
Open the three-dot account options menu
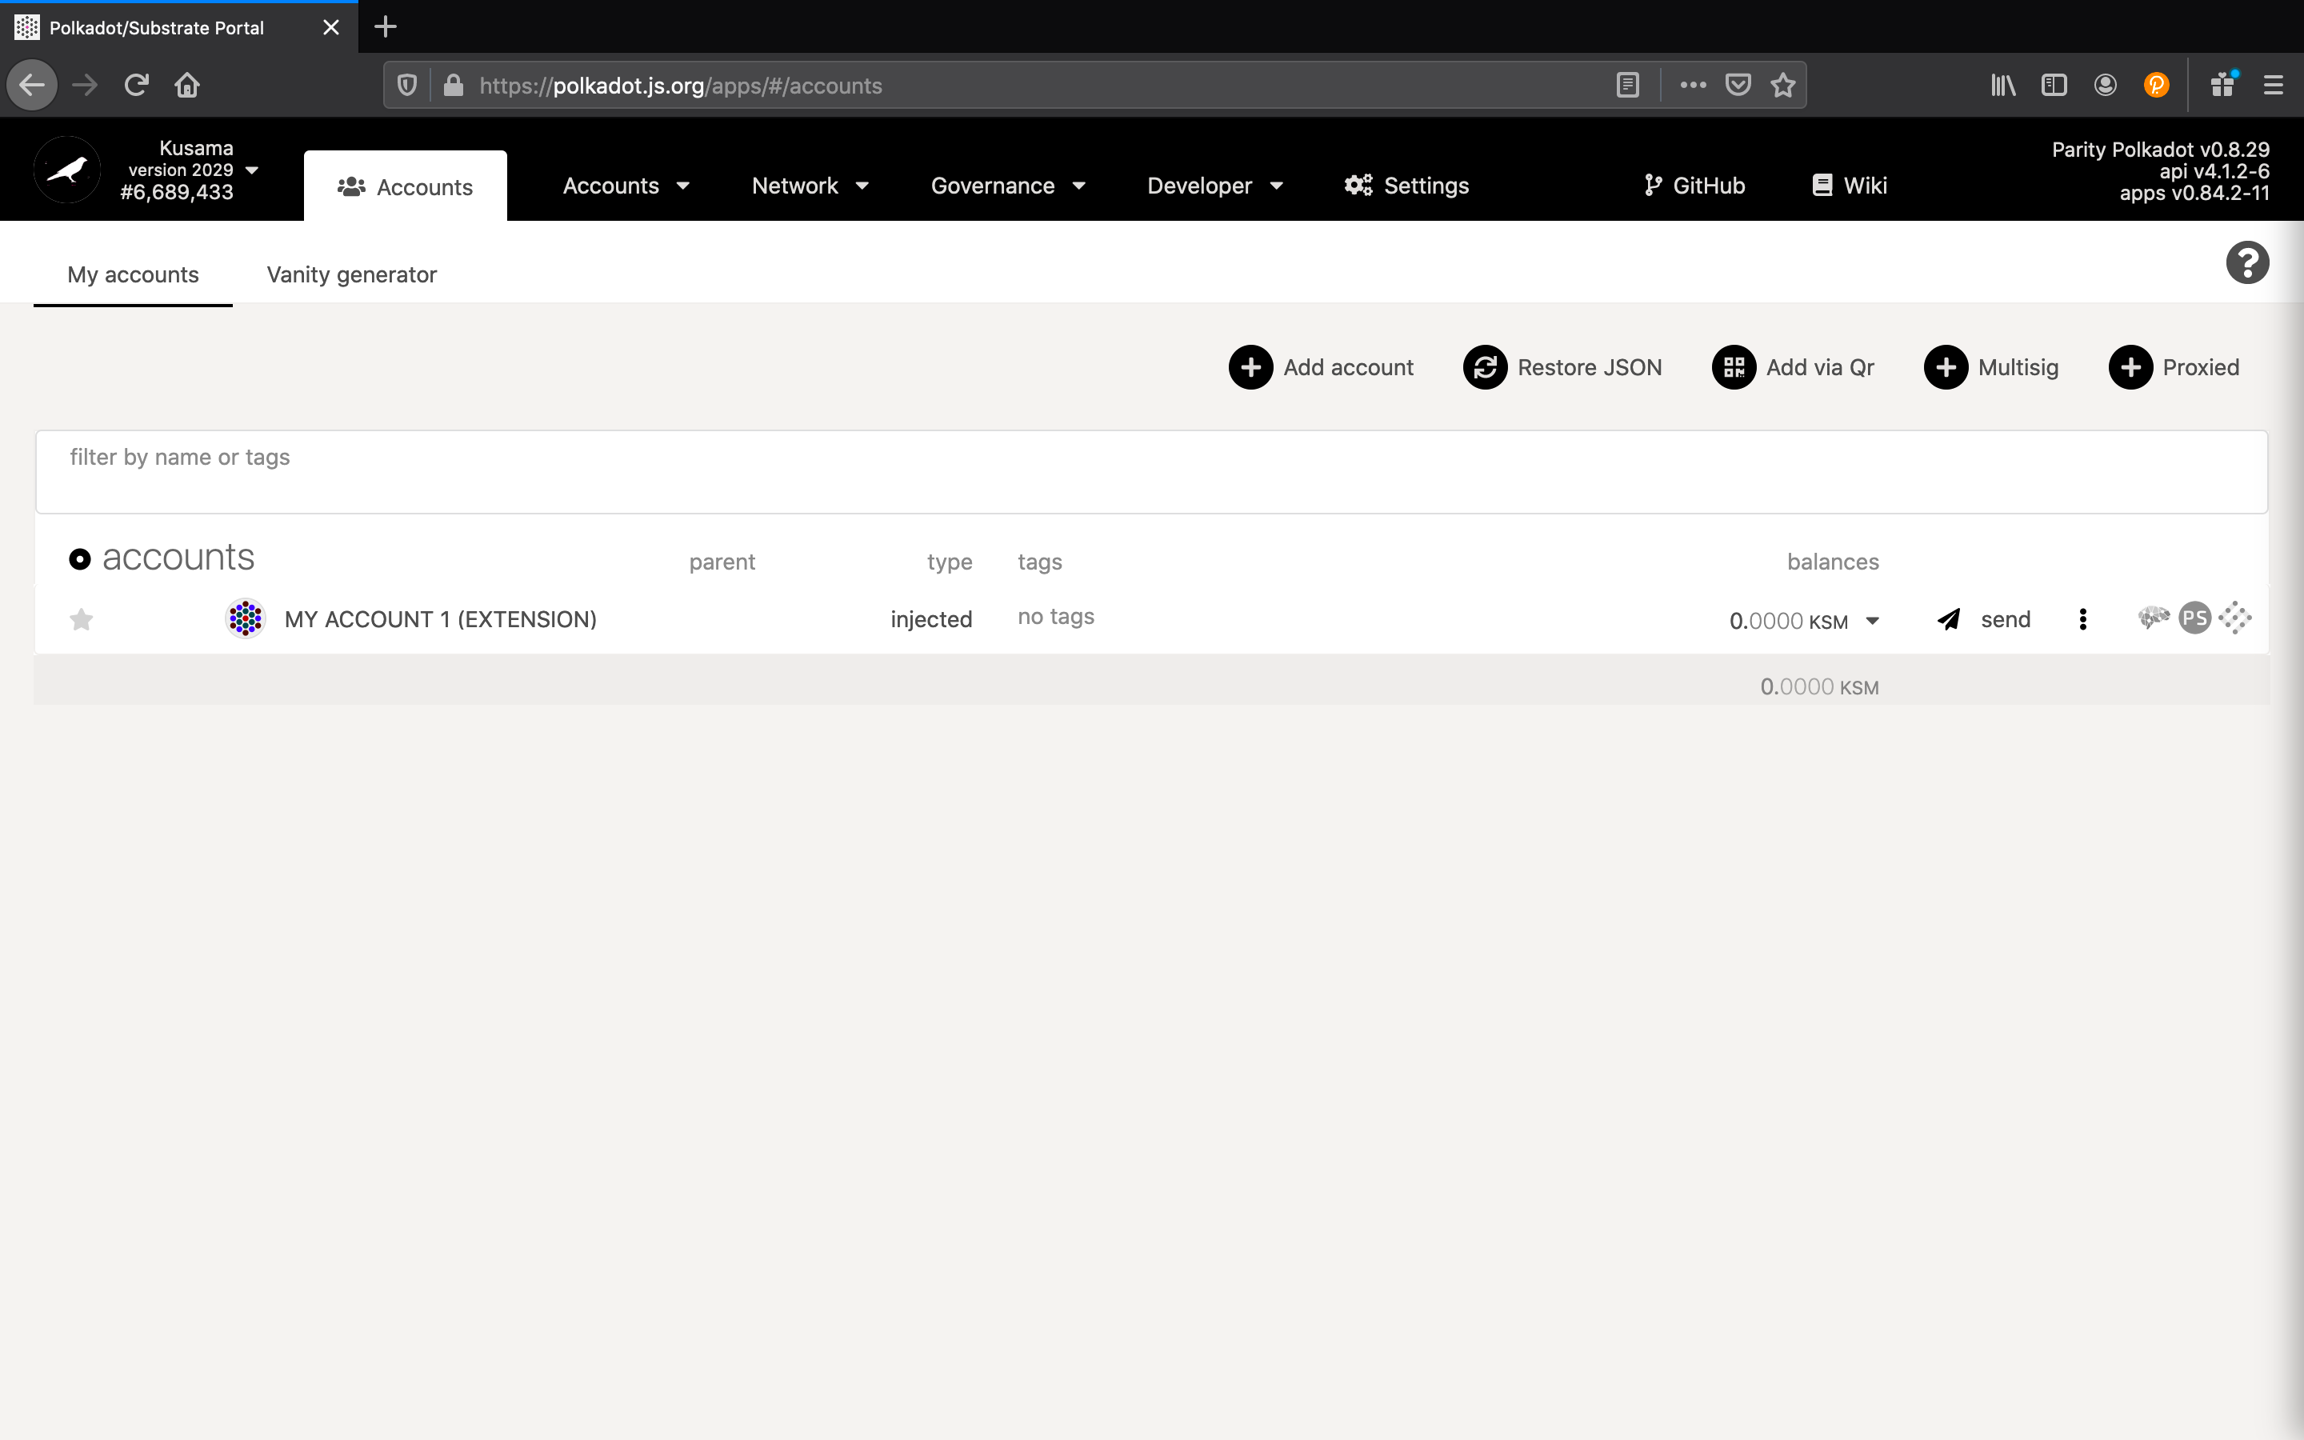(2082, 619)
